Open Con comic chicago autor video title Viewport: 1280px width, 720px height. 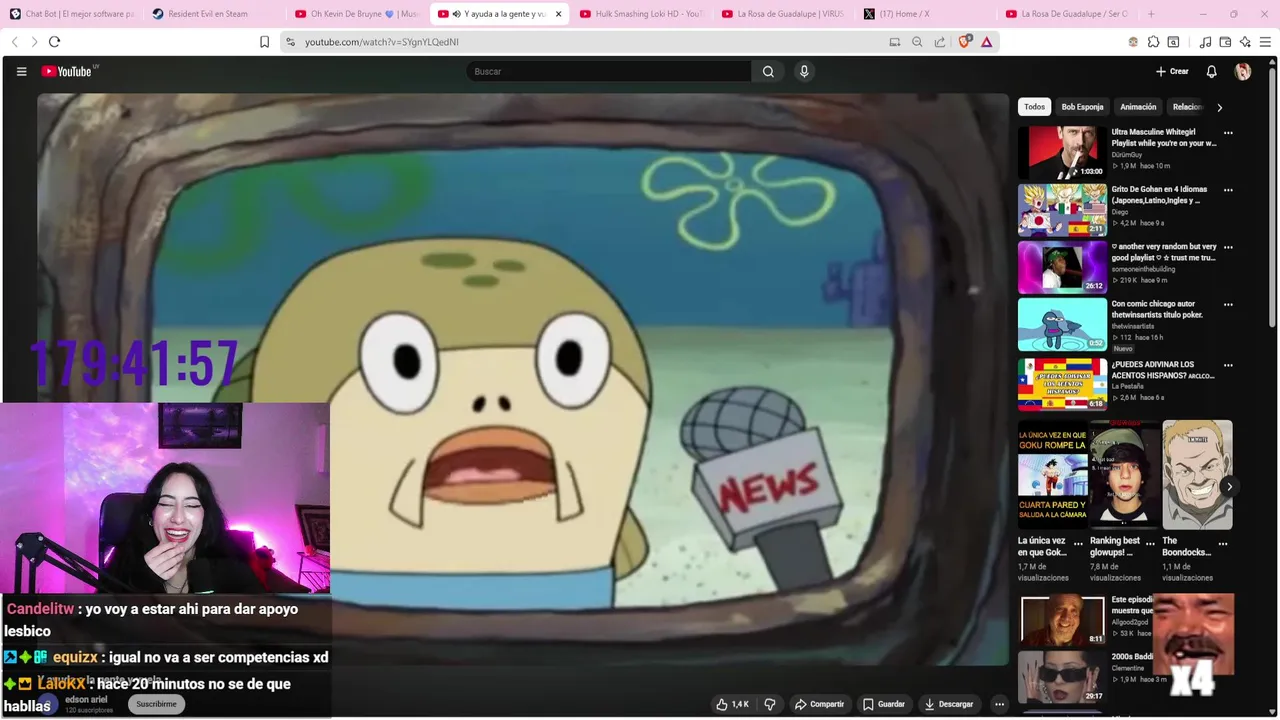[x=1157, y=309]
